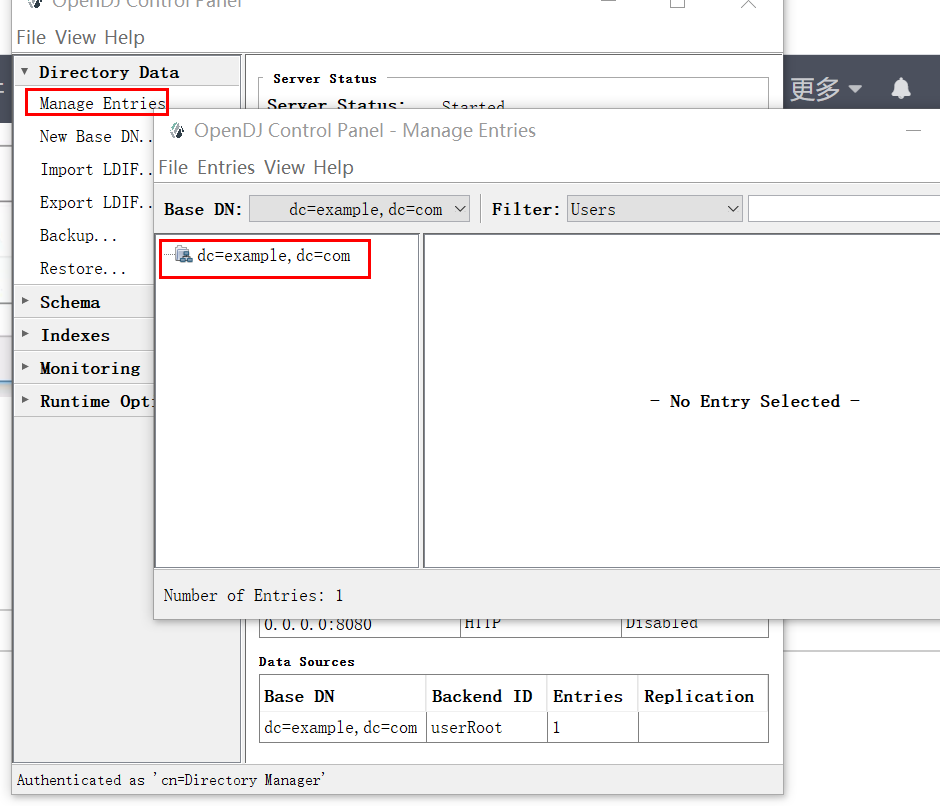Select the dc=example,dc=com tree entry
The image size is (940, 806).
pyautogui.click(x=273, y=256)
